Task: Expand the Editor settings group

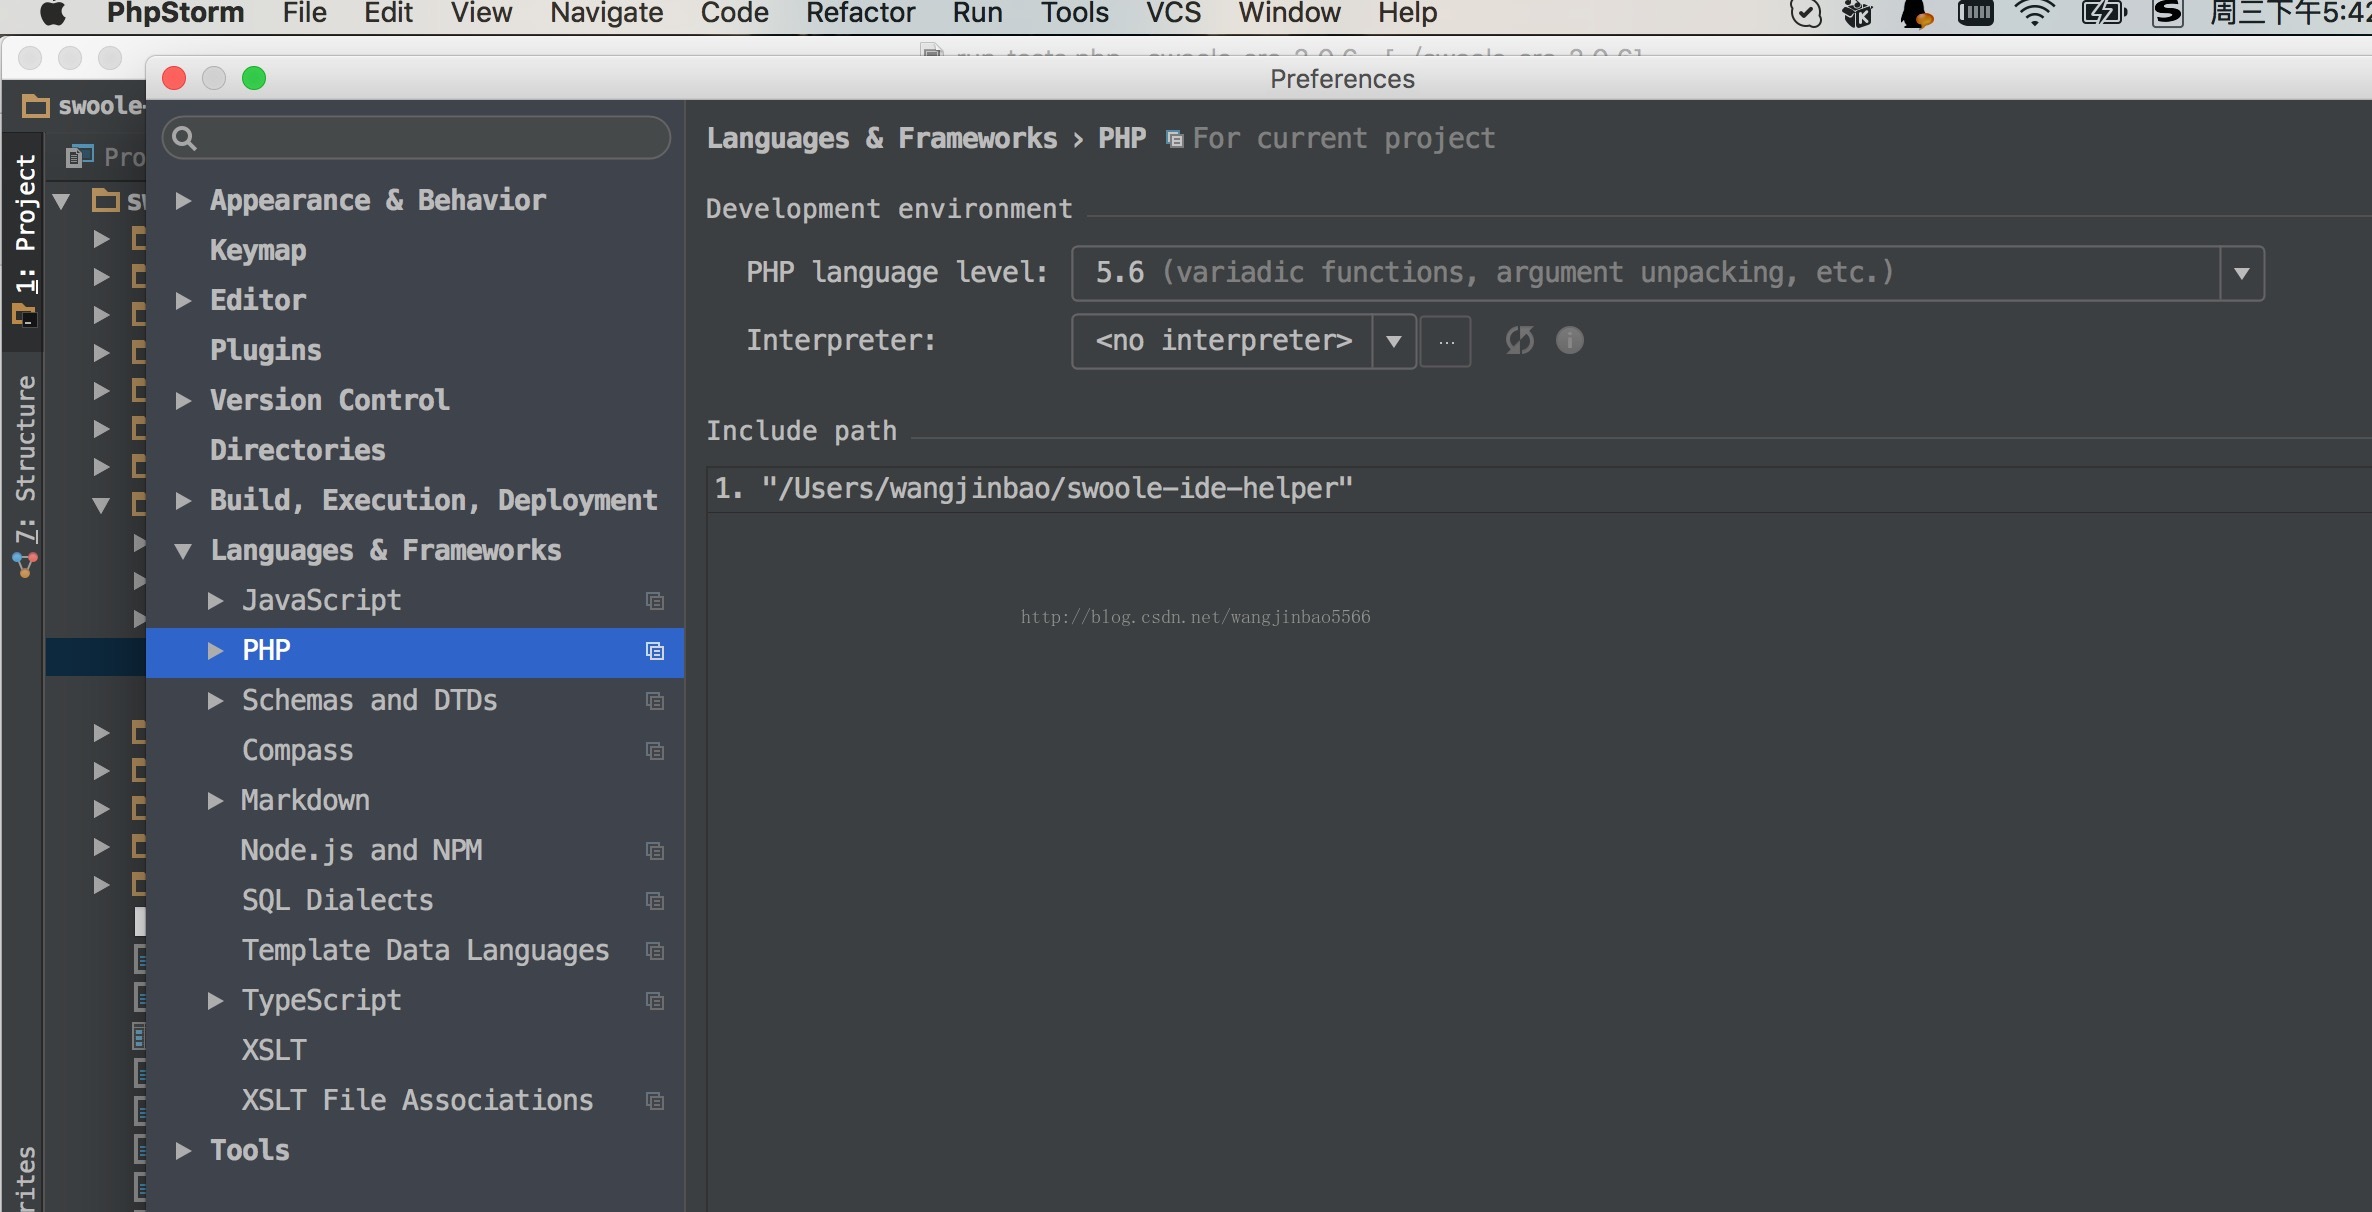Action: [x=183, y=301]
